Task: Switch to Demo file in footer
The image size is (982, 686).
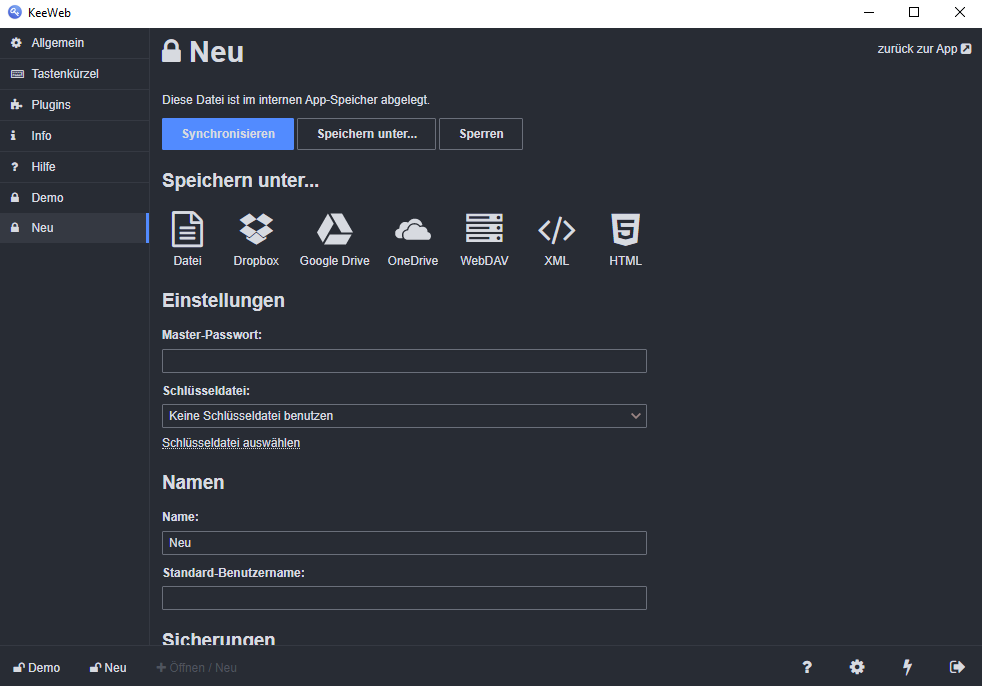Action: point(37,668)
